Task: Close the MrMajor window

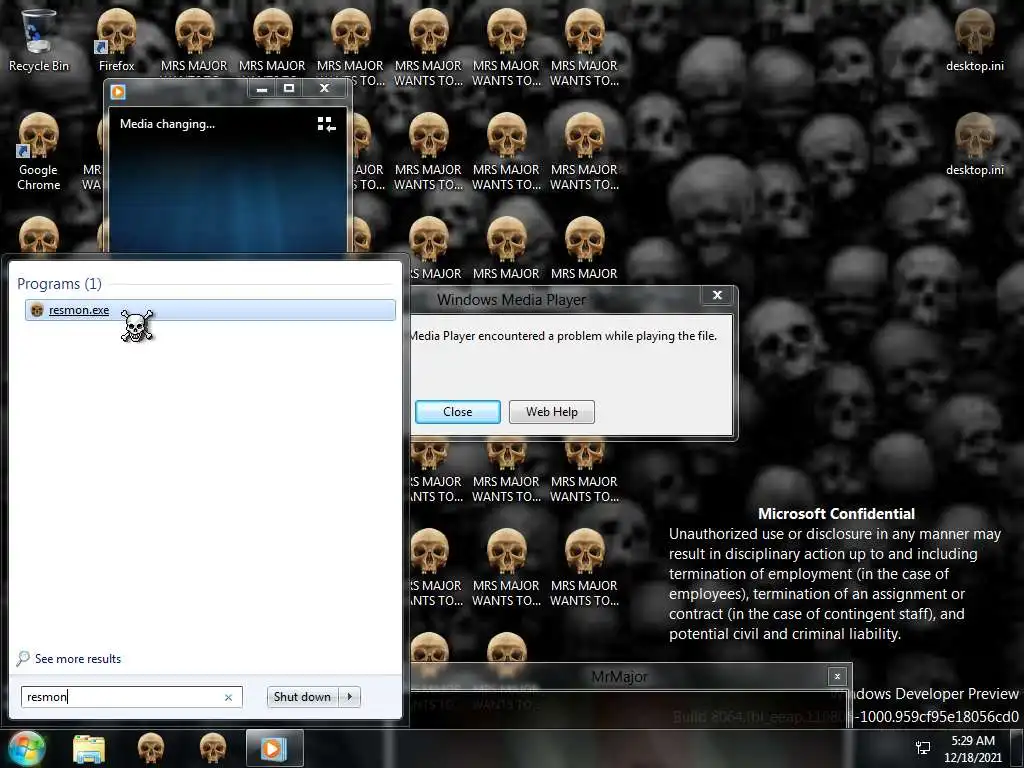Action: (837, 677)
